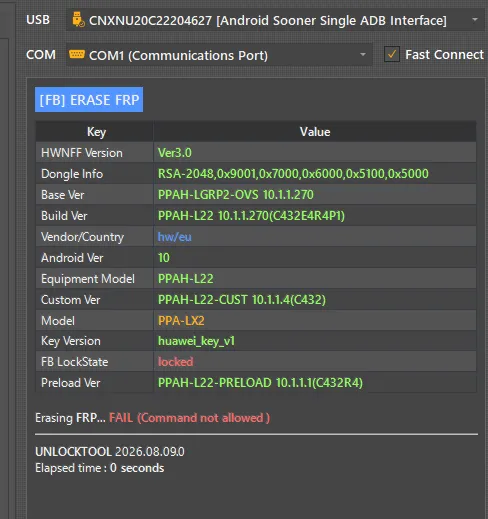Select the Equipment Model key cell
Image resolution: width=488 pixels, height=519 pixels.
(95, 279)
